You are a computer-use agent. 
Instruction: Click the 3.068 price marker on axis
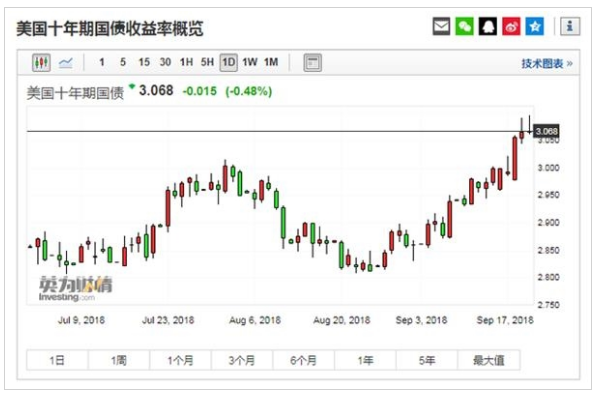(x=546, y=131)
